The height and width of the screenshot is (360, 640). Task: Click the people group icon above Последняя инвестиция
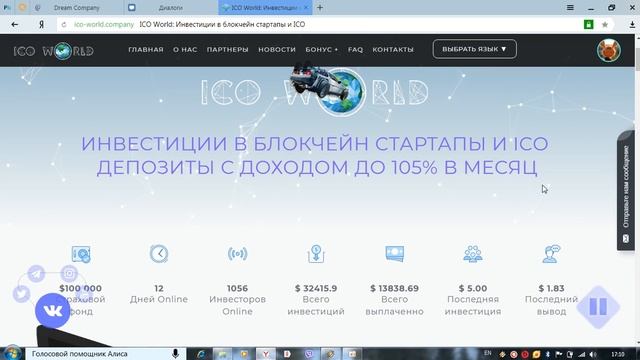(473, 253)
